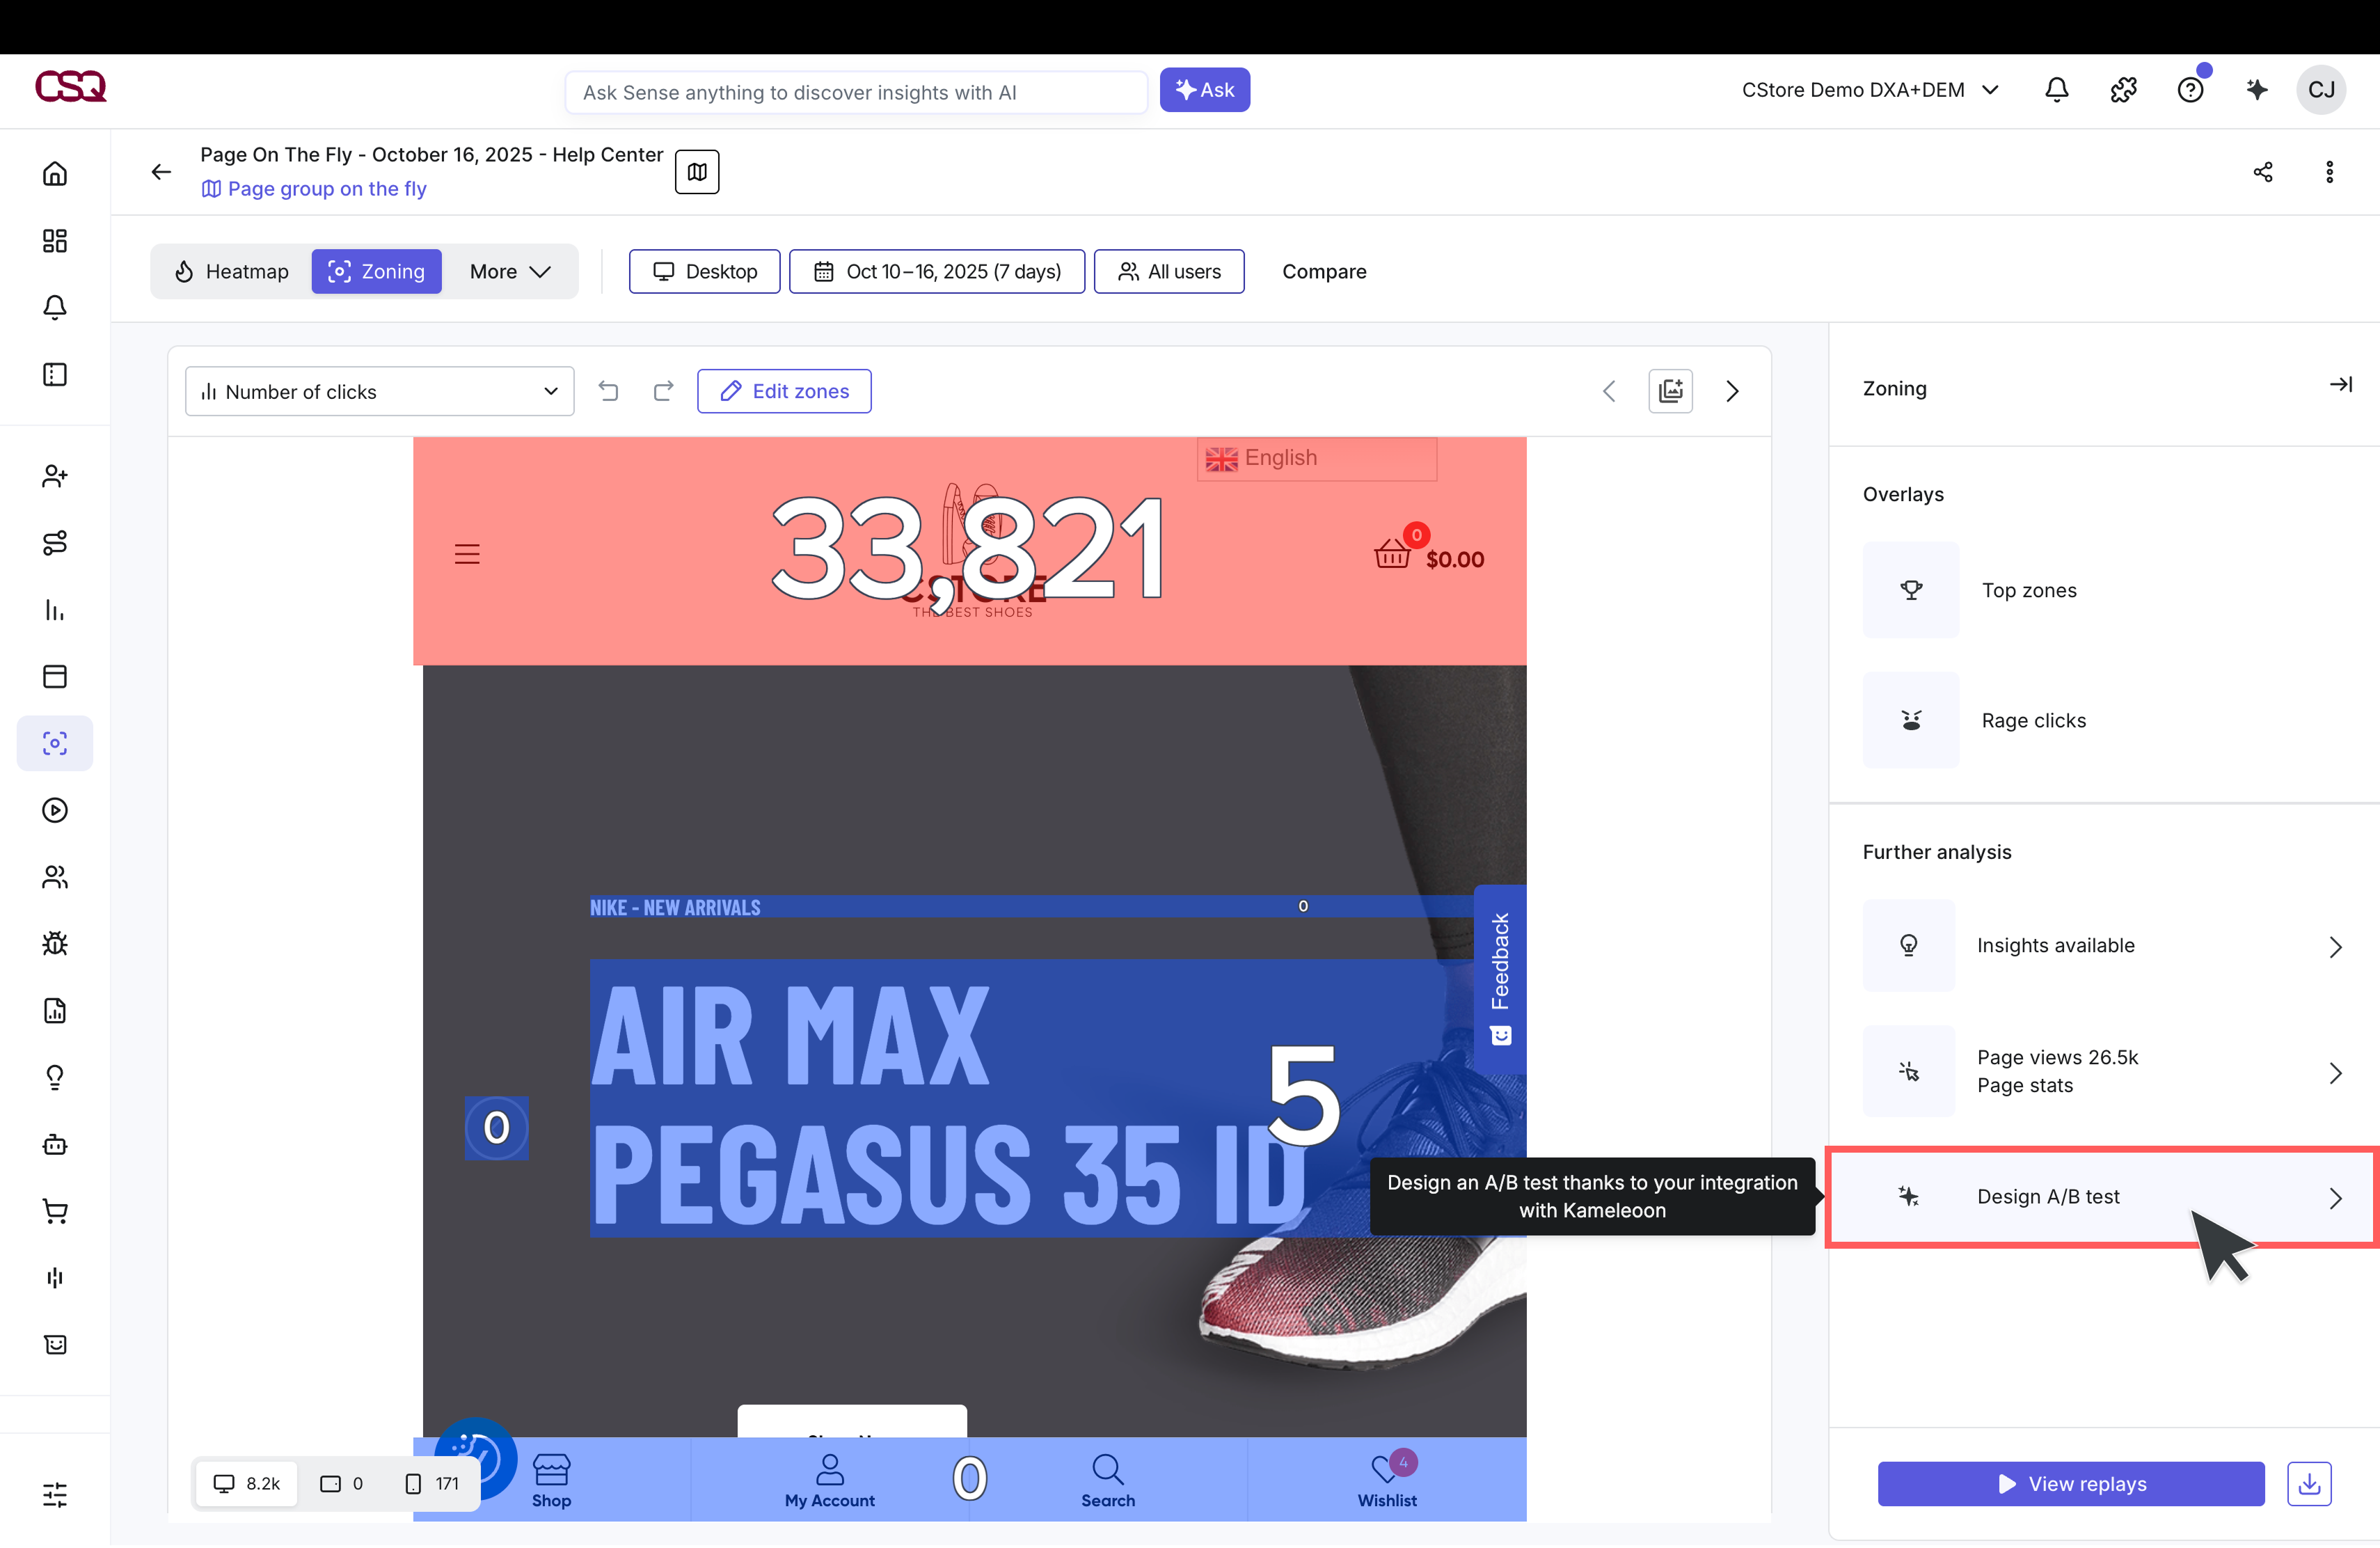Viewport: 2380px width, 1548px height.
Task: Click Shop in the page's bottom nav
Action: (551, 1481)
